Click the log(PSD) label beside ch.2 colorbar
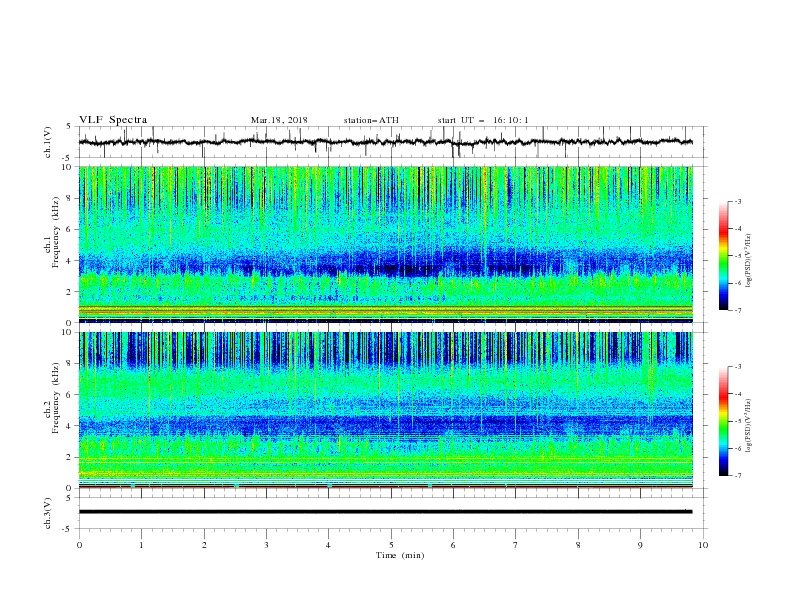792x612 pixels. 748,426
